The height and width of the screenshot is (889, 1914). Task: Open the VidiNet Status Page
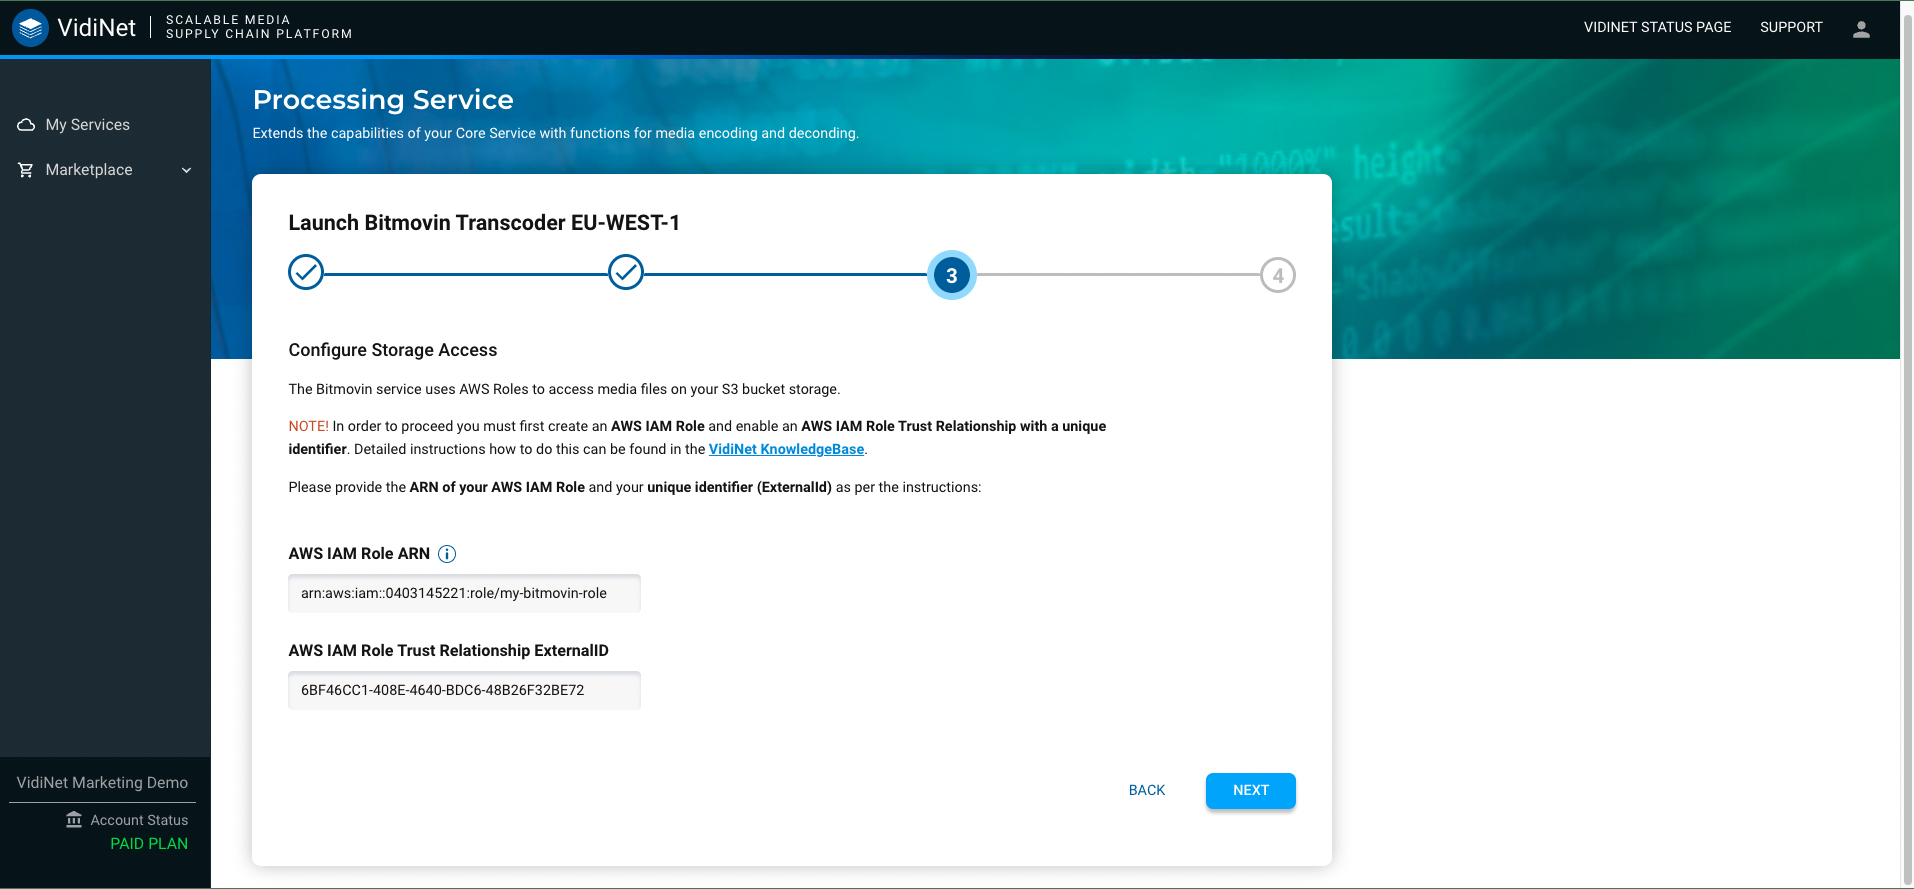1657,28
